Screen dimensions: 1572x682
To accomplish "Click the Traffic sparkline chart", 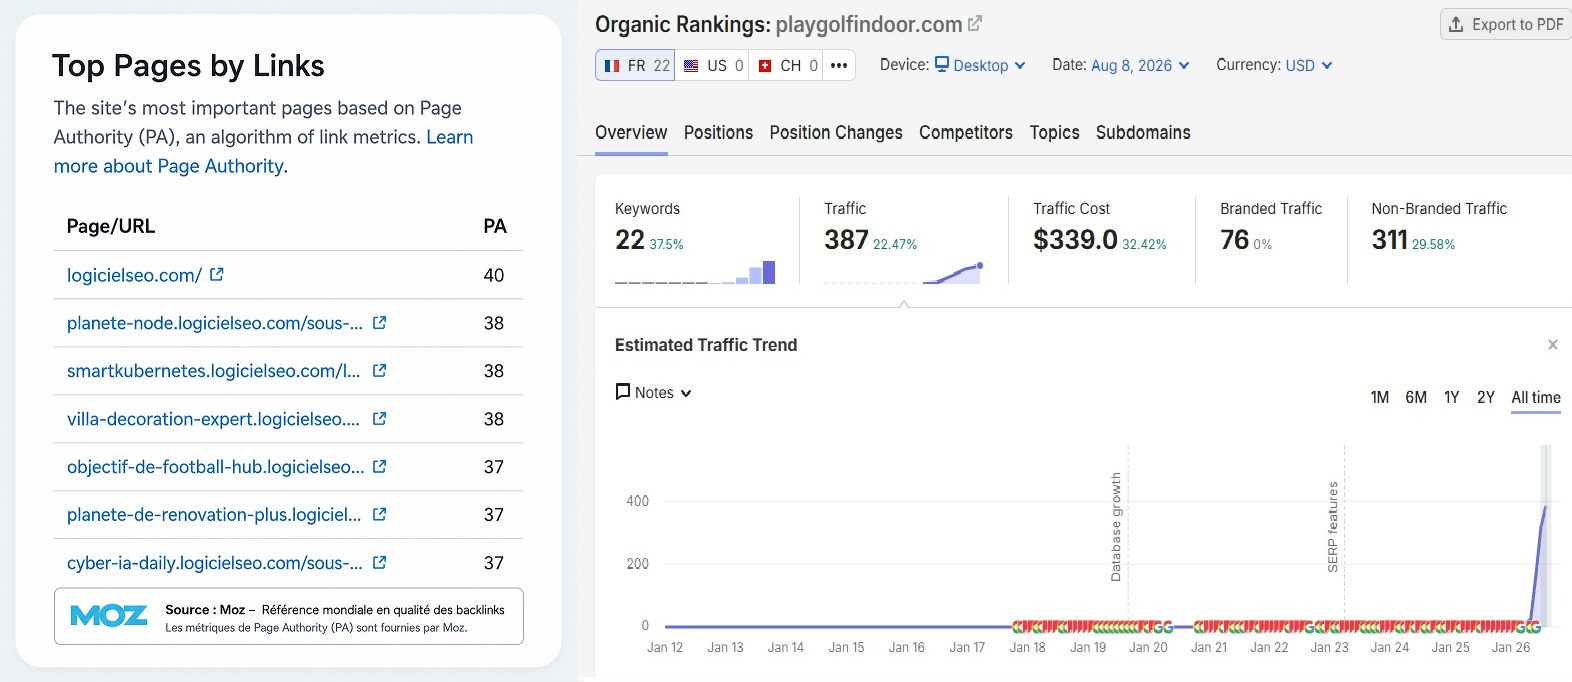I will pyautogui.click(x=904, y=273).
